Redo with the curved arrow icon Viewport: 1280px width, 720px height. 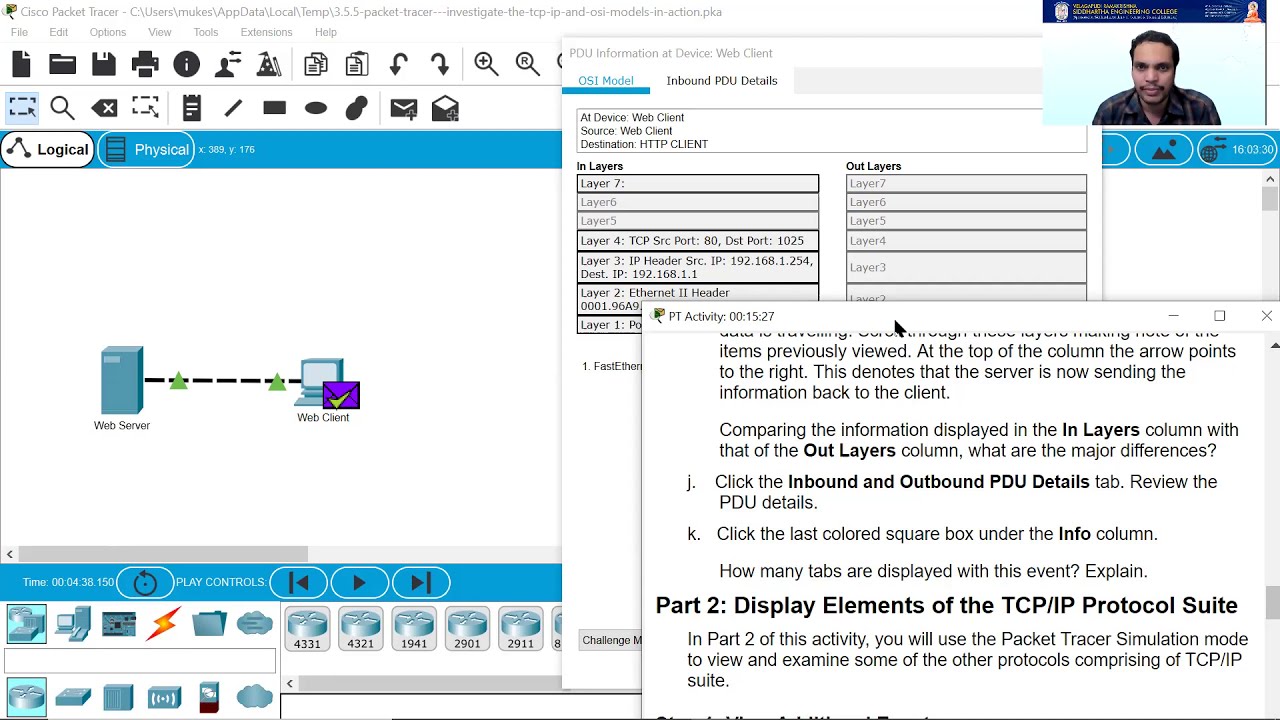(x=440, y=65)
